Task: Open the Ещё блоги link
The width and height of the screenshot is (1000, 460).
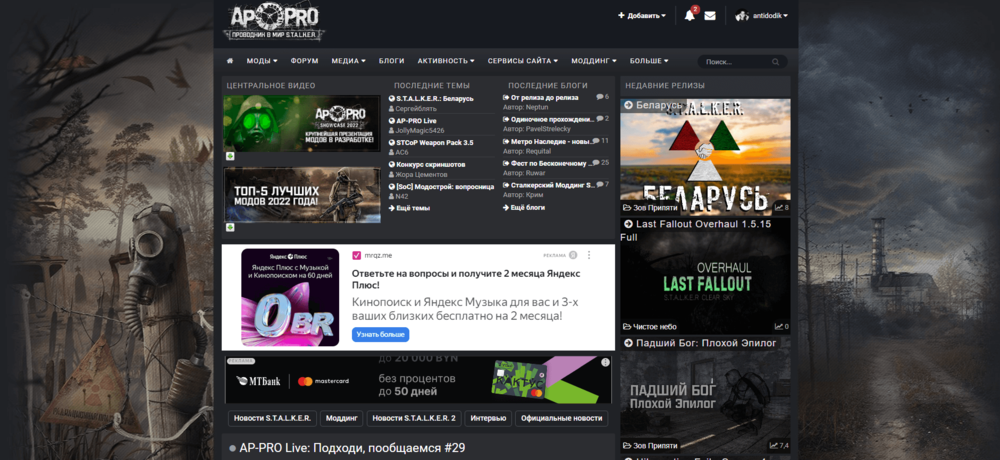Action: [524, 207]
